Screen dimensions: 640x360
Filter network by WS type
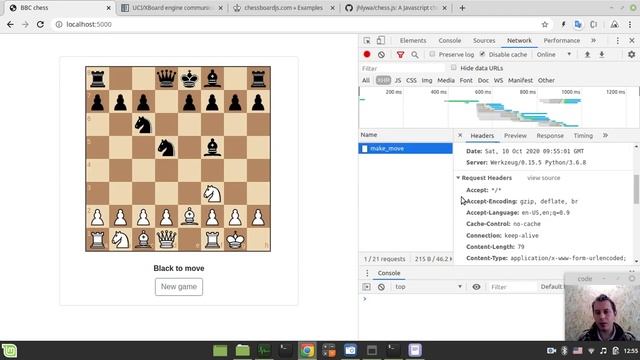pos(498,80)
